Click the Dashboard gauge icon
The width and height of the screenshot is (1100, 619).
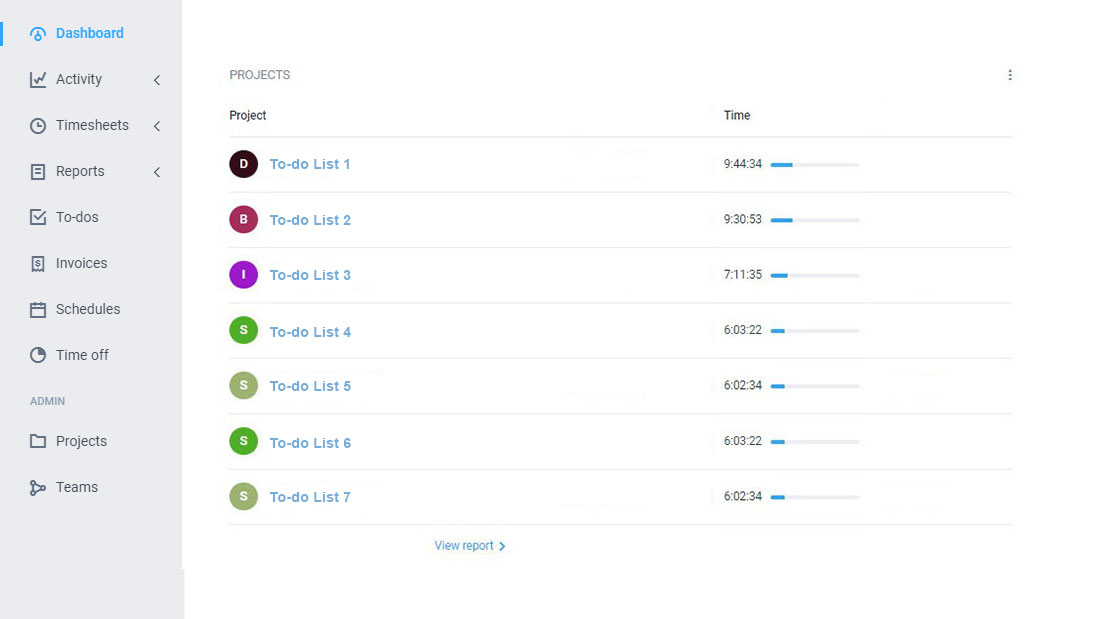(38, 34)
